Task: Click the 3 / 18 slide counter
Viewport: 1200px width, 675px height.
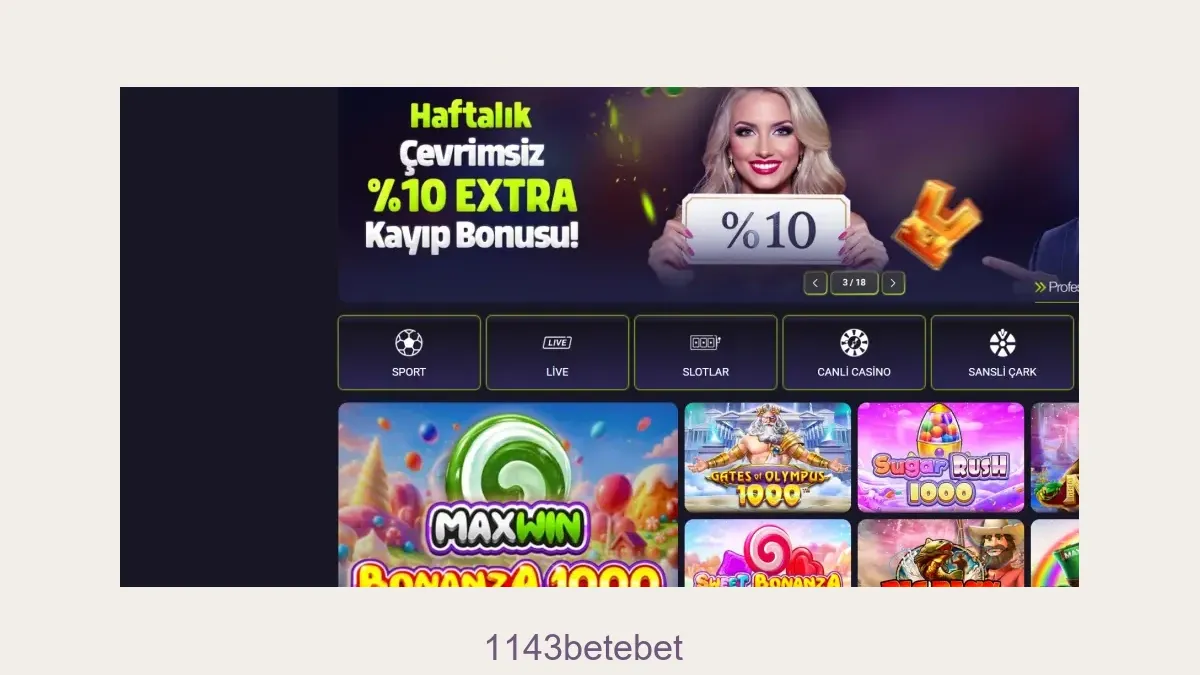Action: tap(854, 283)
